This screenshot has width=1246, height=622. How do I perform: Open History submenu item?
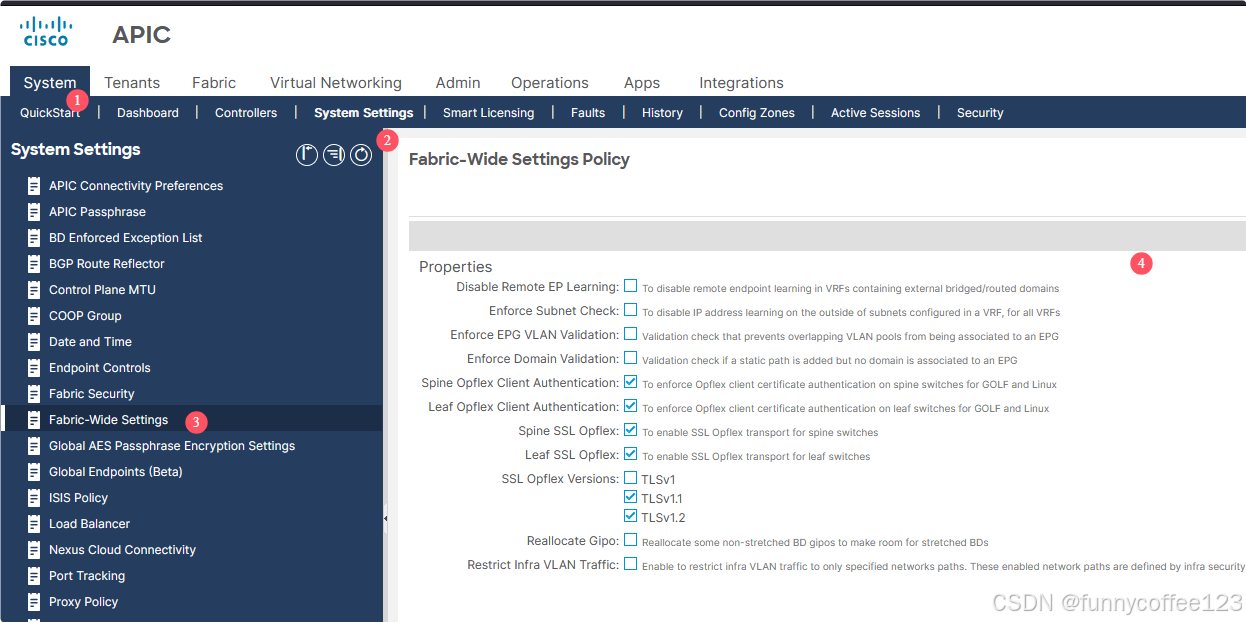coord(662,113)
